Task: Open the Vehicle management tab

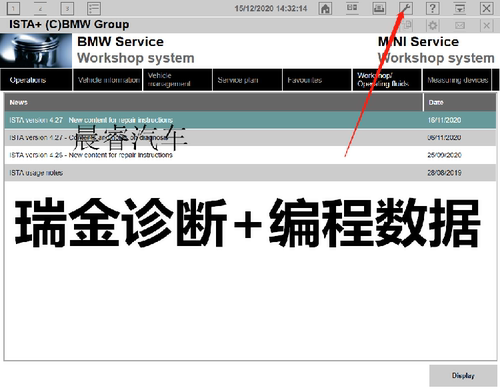Action: tap(178, 80)
